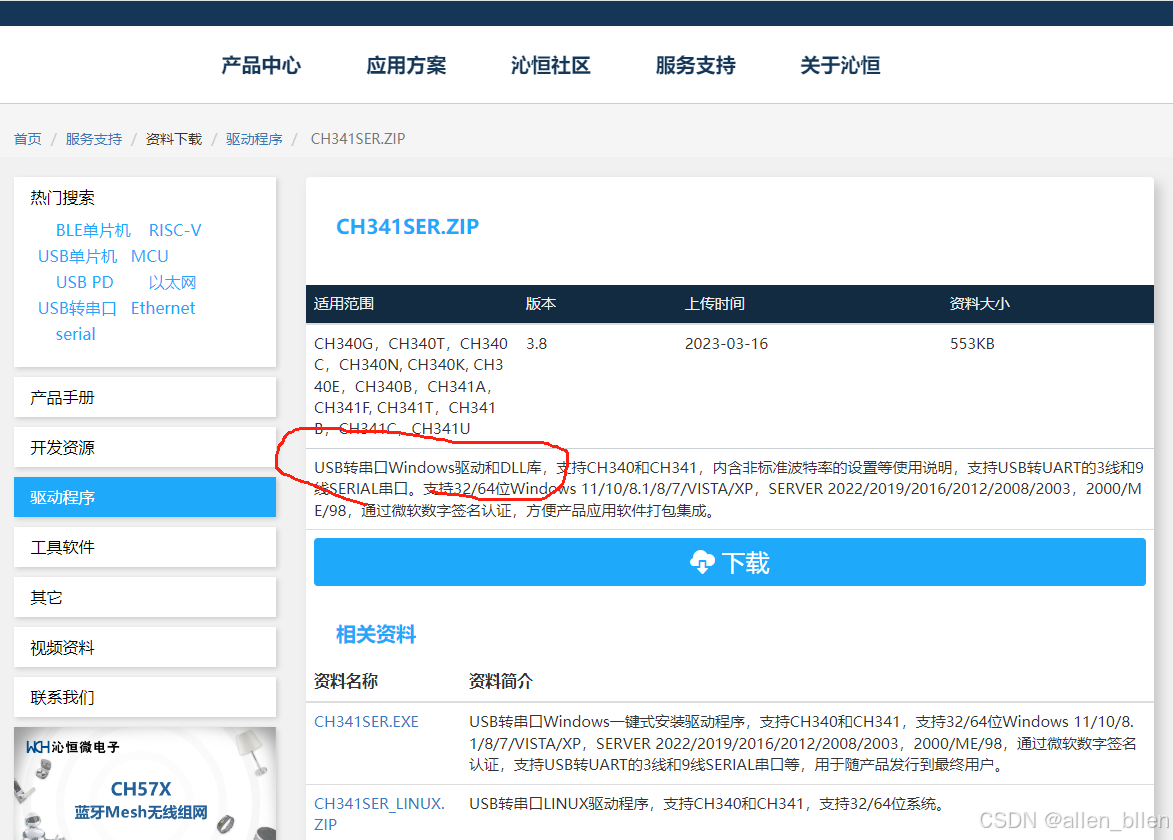Open 其它 in the sidebar
This screenshot has height=840, width=1173.
(145, 597)
